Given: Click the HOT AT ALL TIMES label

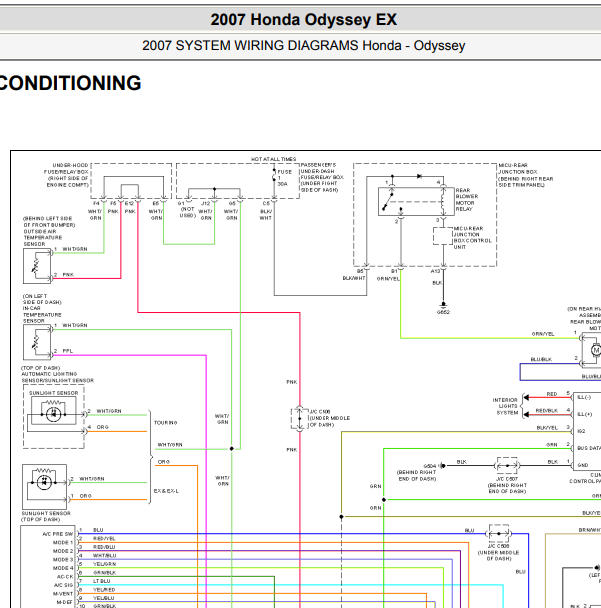Looking at the screenshot, I should tap(273, 159).
